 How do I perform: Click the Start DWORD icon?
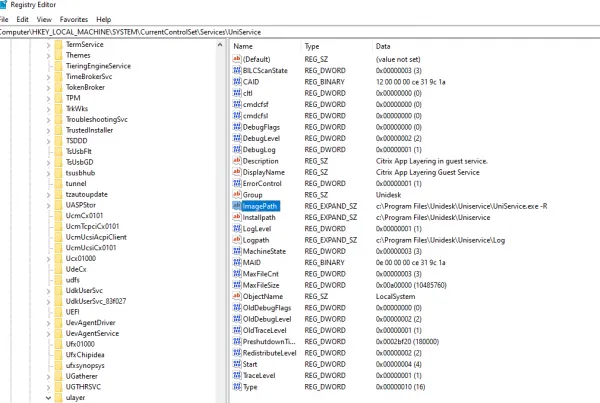coord(237,364)
